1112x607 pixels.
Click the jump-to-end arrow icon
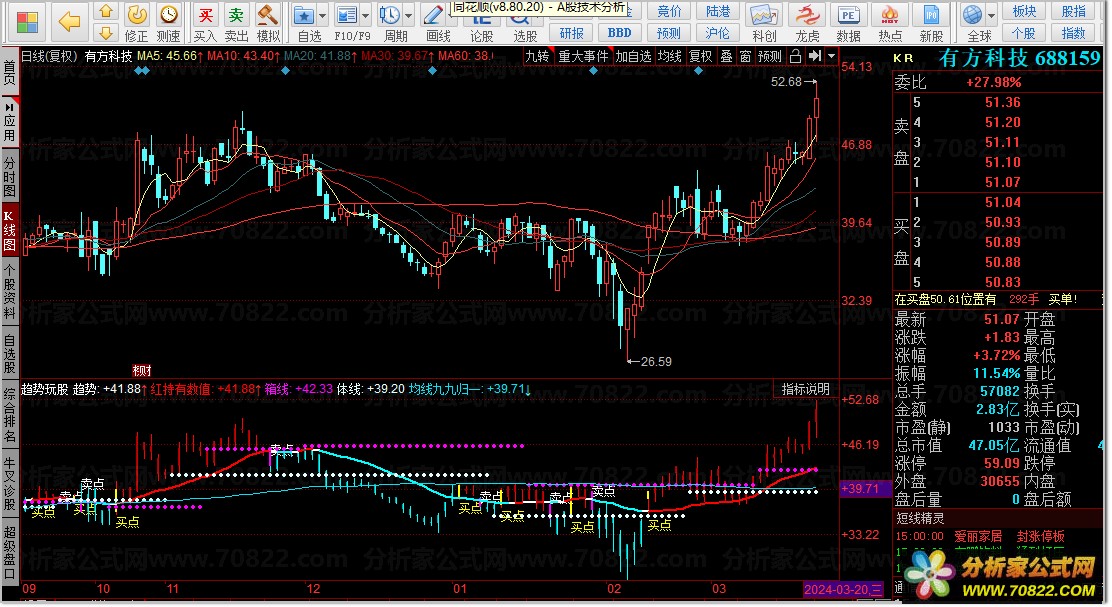(x=815, y=56)
